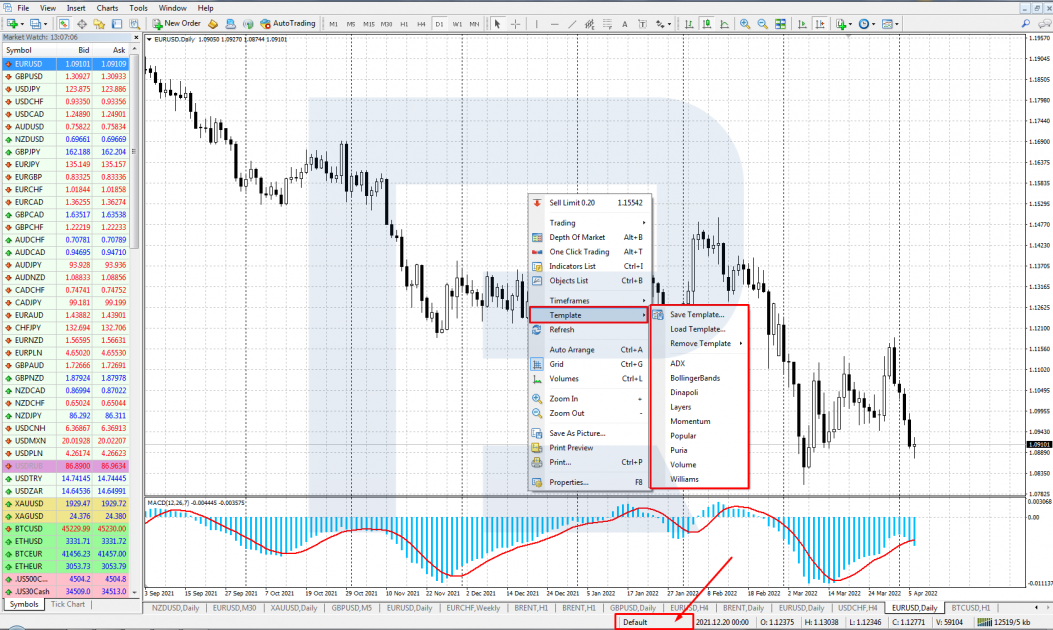The height and width of the screenshot is (630, 1053).
Task: Apply the BollingerBands template
Action: [700, 378]
